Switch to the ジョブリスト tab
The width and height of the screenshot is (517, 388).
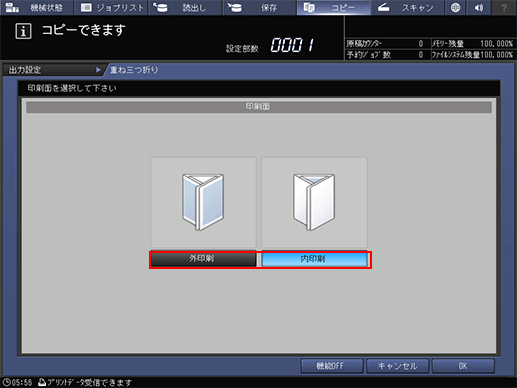point(111,7)
